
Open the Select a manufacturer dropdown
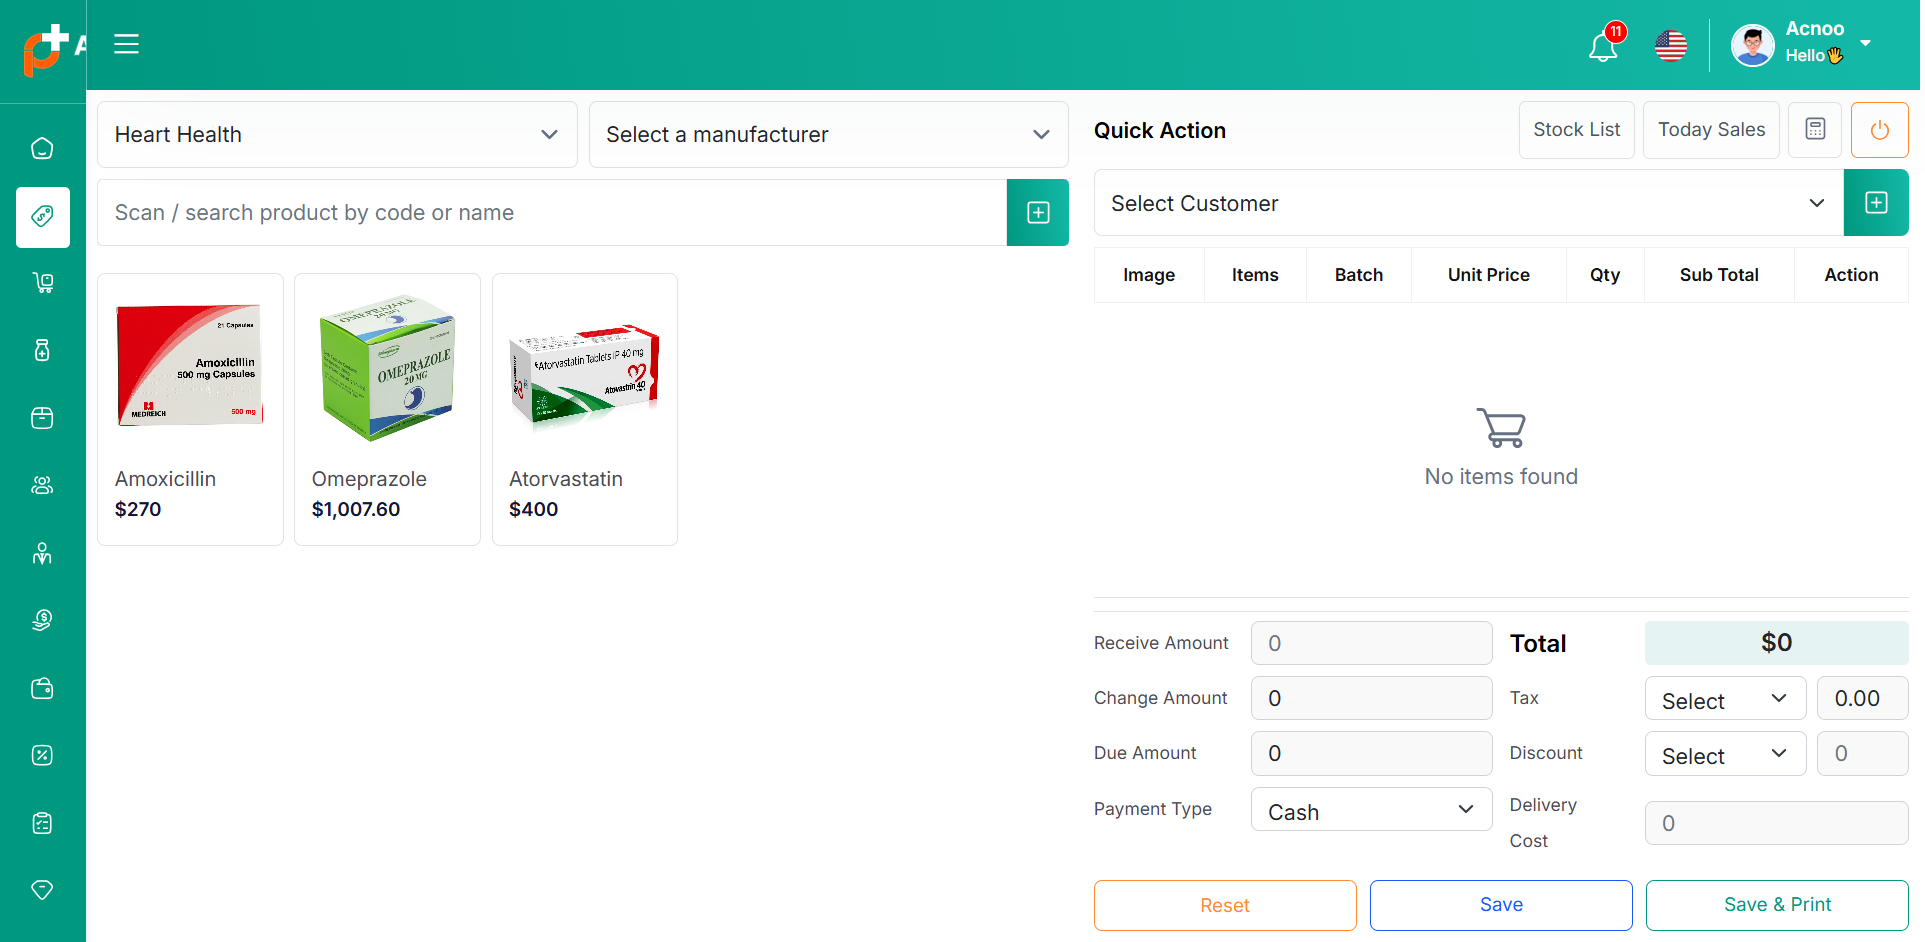click(828, 135)
